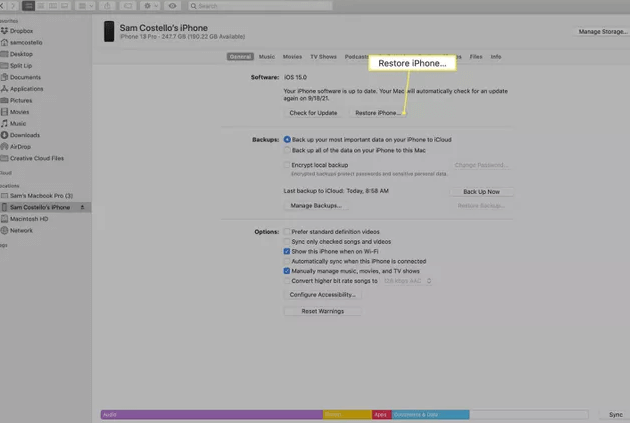Click the Configure Accessibility button

tap(323, 295)
